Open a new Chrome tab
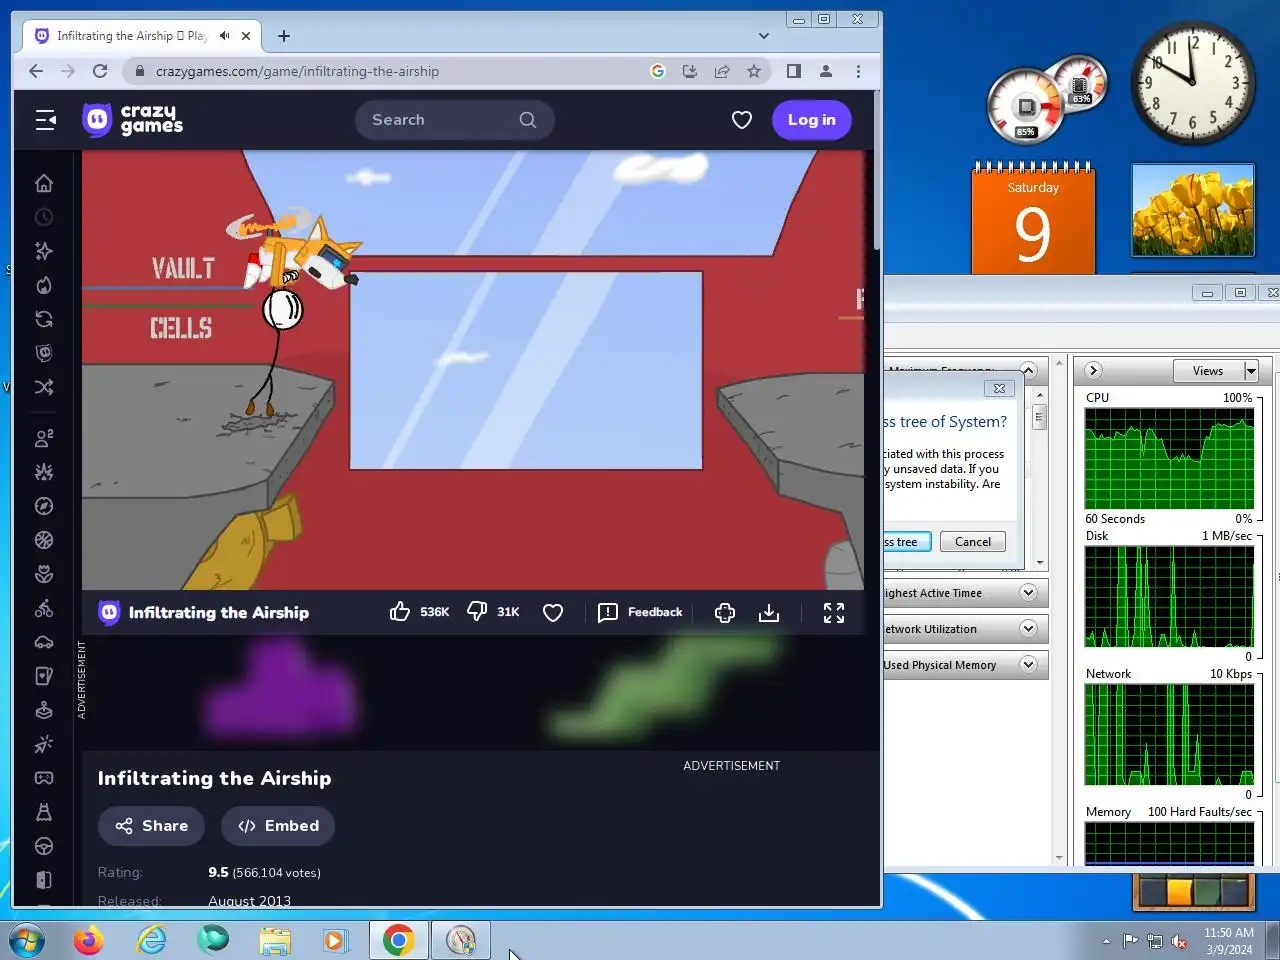Viewport: 1280px width, 960px height. tap(284, 36)
